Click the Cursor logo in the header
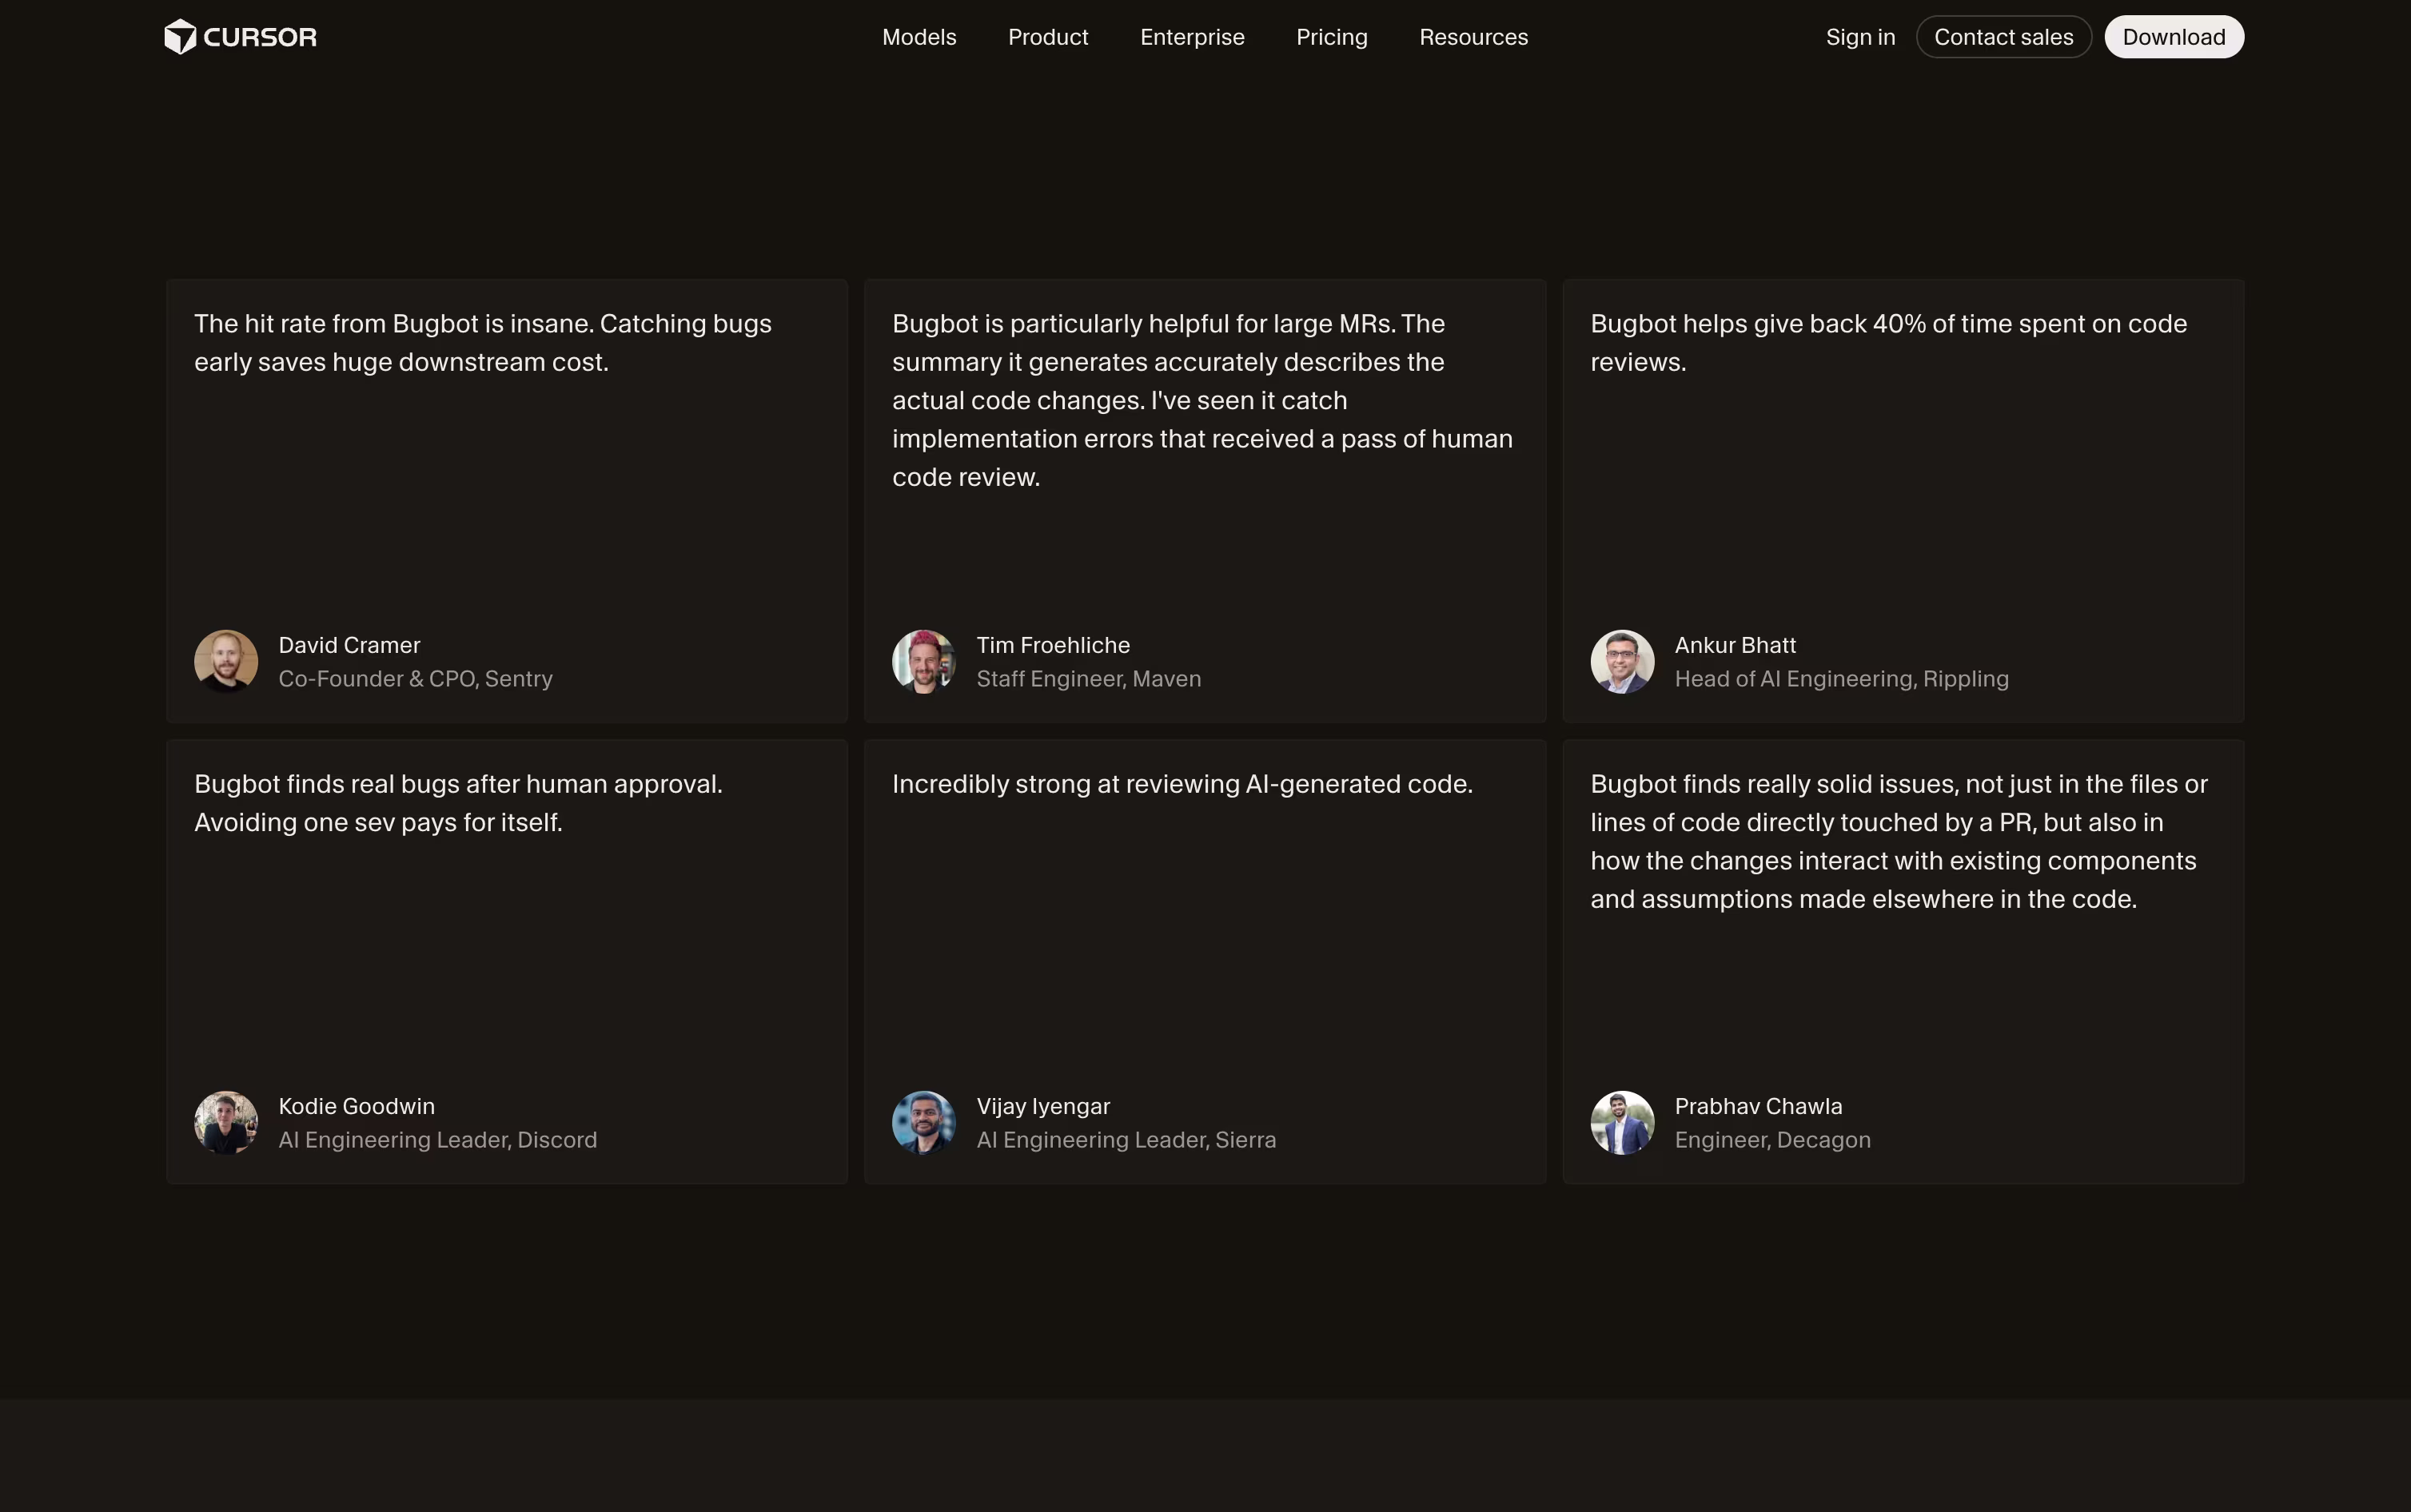Screen dimensions: 2411x1512 pyautogui.click(x=240, y=37)
